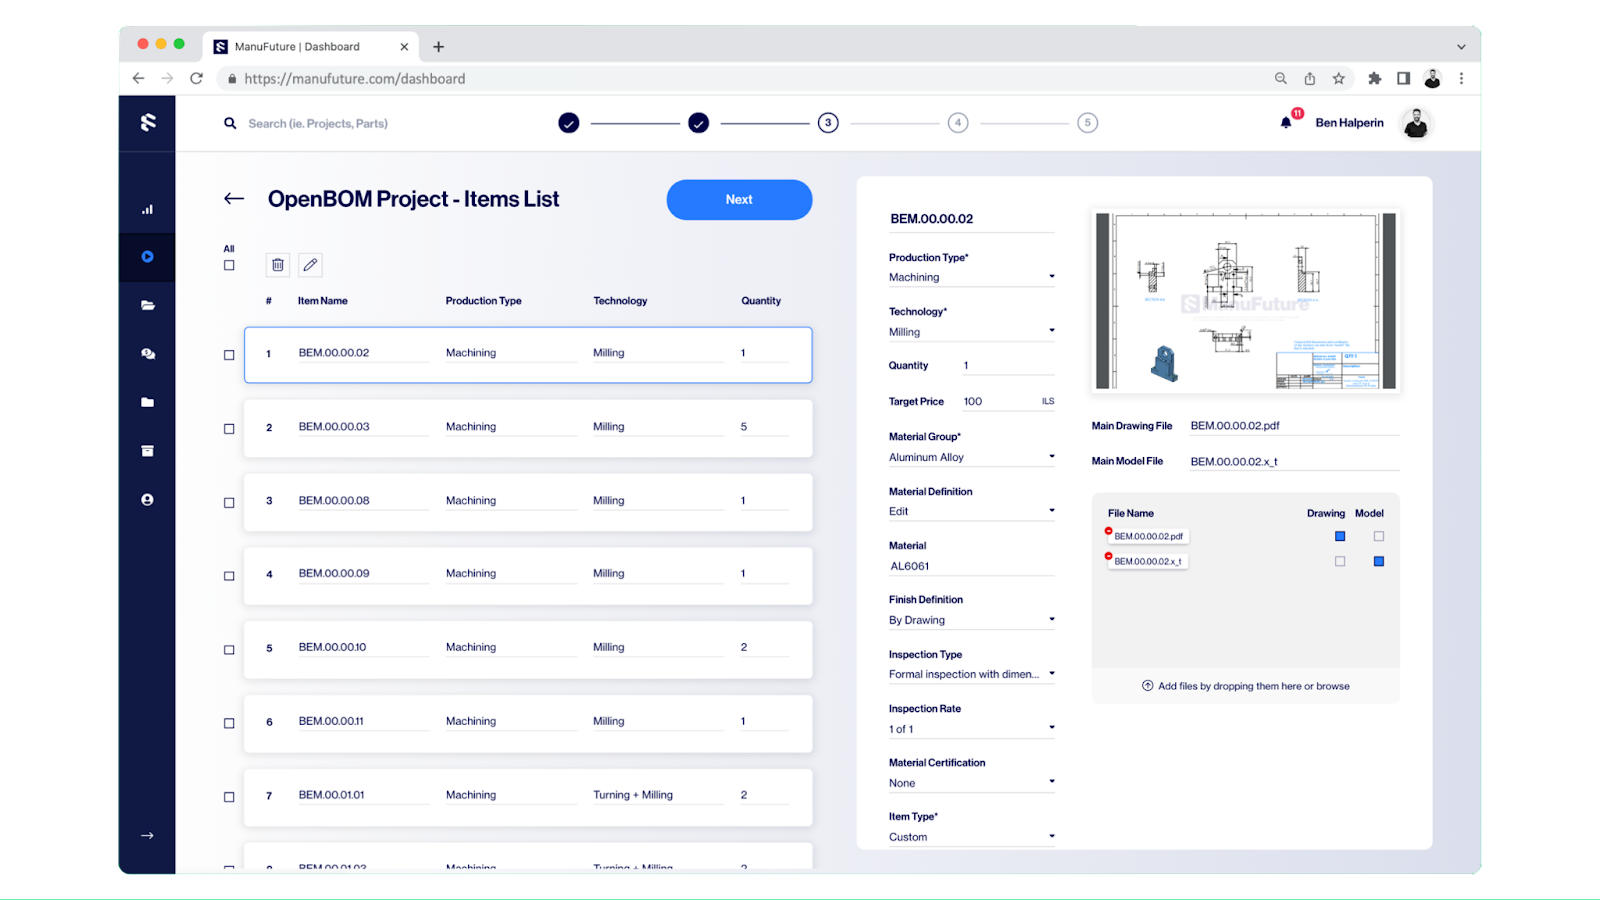The image size is (1600, 900).
Task: Check the box for BEM.00.00.11 row
Action: 229,723
